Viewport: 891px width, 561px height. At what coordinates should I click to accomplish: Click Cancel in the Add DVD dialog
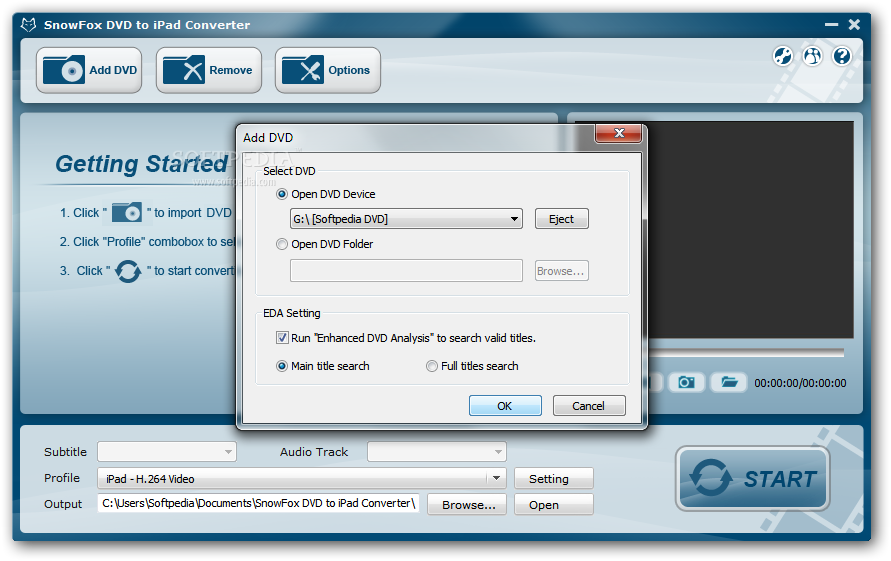[589, 406]
